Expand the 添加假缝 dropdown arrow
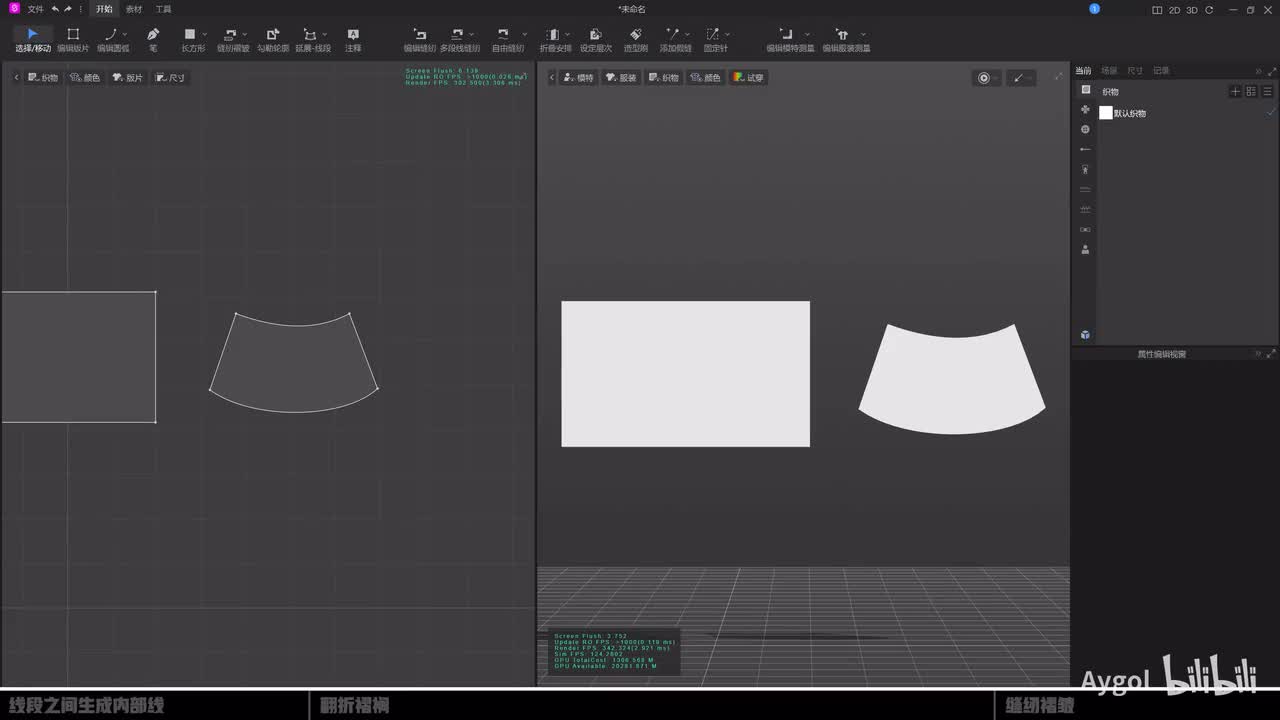This screenshot has height=720, width=1280. pos(687,35)
